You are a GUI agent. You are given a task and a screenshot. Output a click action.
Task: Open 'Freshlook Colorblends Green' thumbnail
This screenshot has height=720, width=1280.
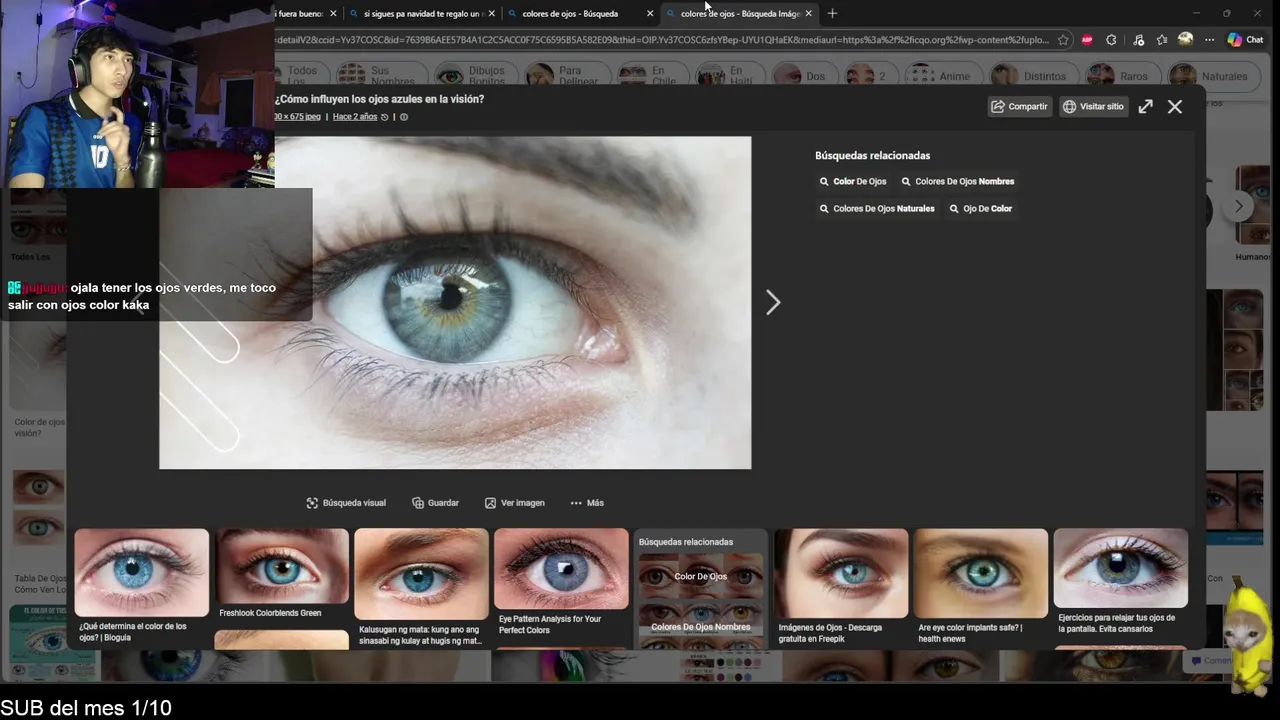[x=282, y=566]
